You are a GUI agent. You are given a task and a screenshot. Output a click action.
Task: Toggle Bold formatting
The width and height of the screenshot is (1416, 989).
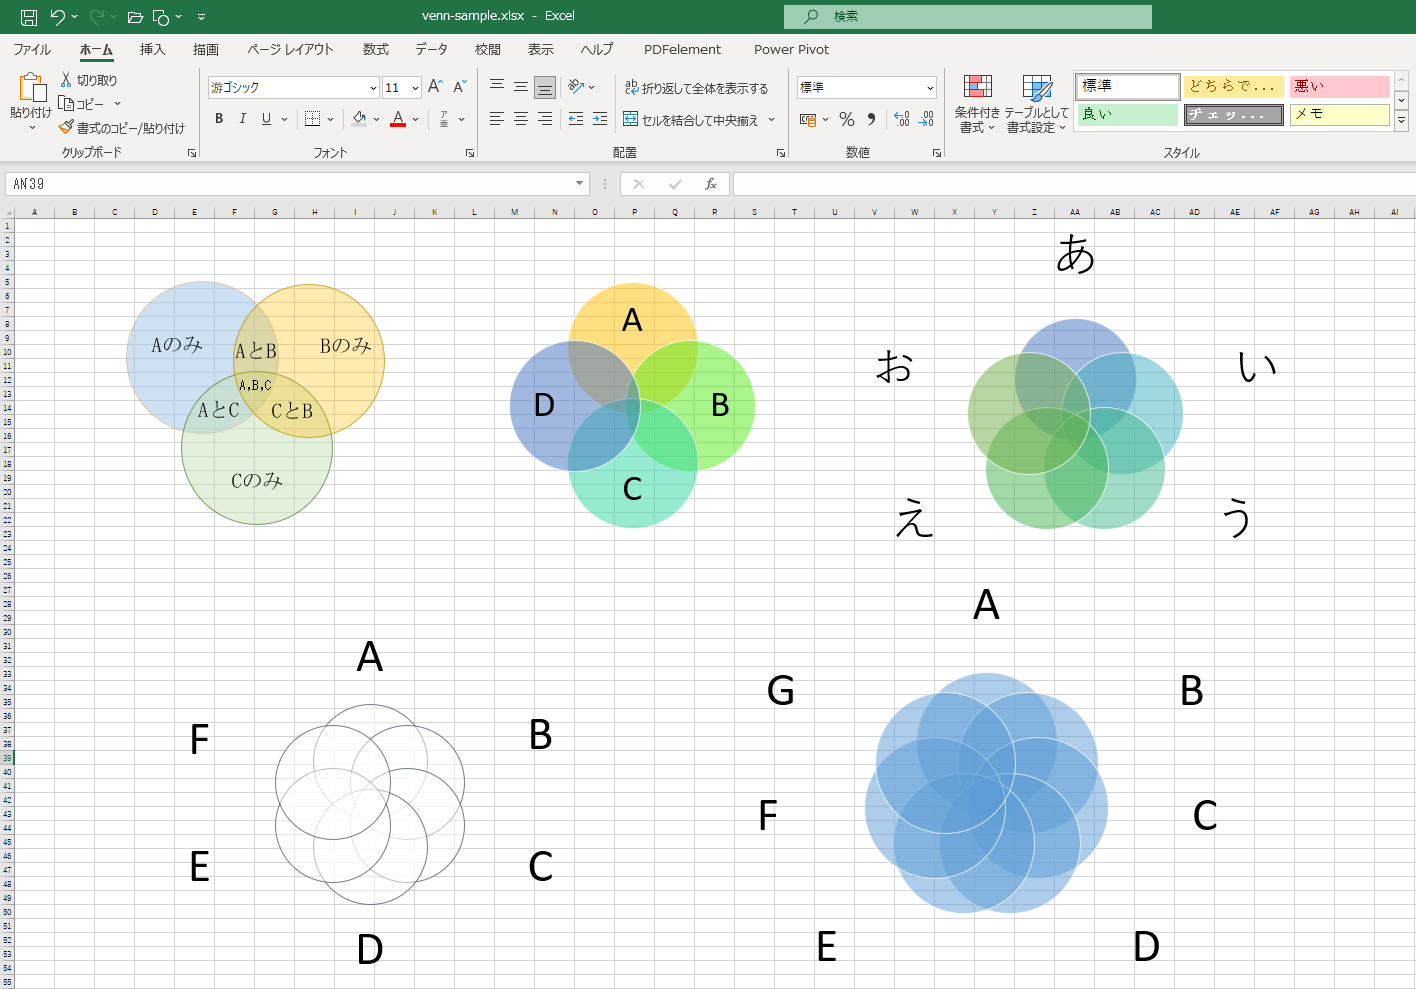point(219,119)
